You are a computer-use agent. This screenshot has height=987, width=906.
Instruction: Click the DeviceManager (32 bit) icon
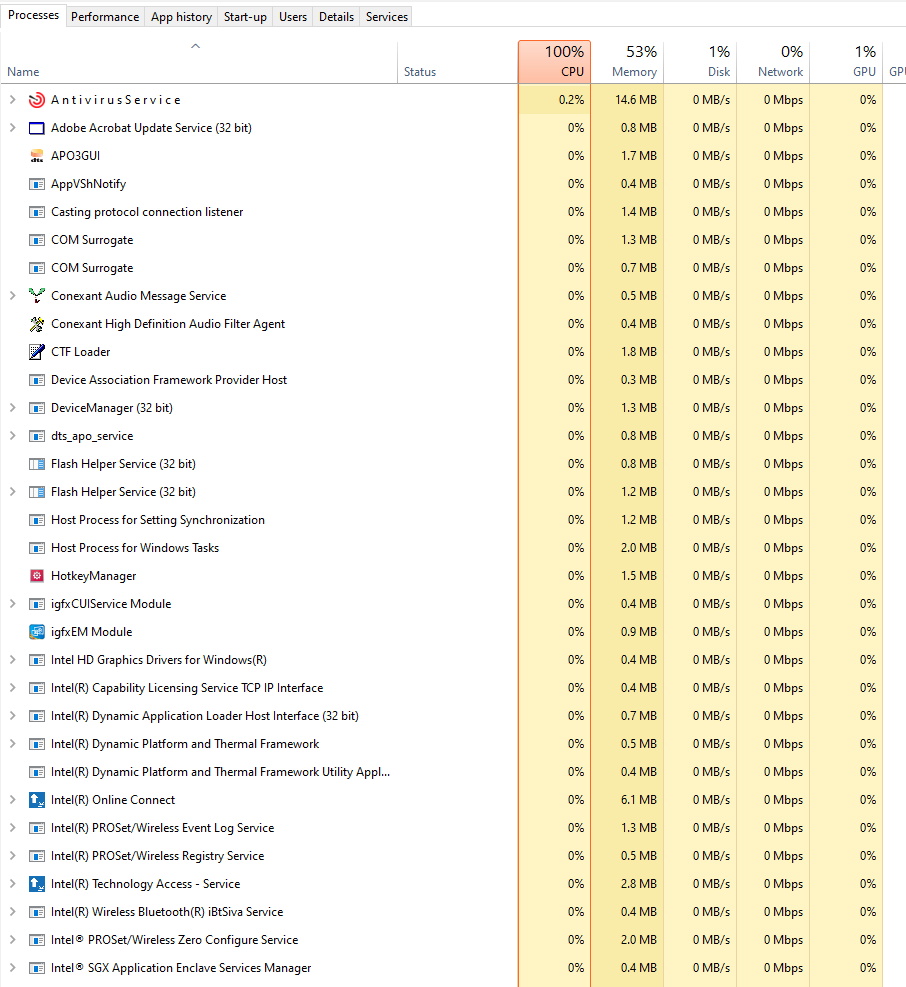point(37,408)
